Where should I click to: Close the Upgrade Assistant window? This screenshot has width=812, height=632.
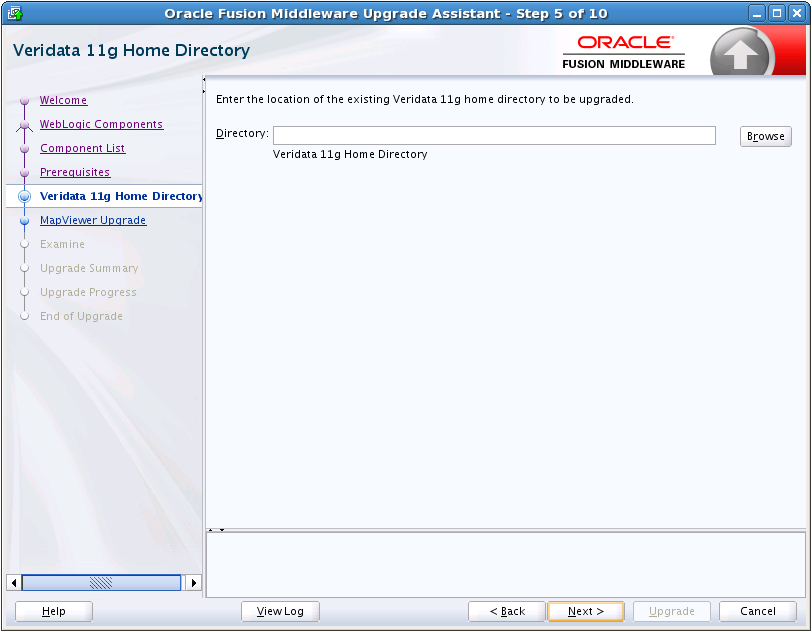(796, 13)
